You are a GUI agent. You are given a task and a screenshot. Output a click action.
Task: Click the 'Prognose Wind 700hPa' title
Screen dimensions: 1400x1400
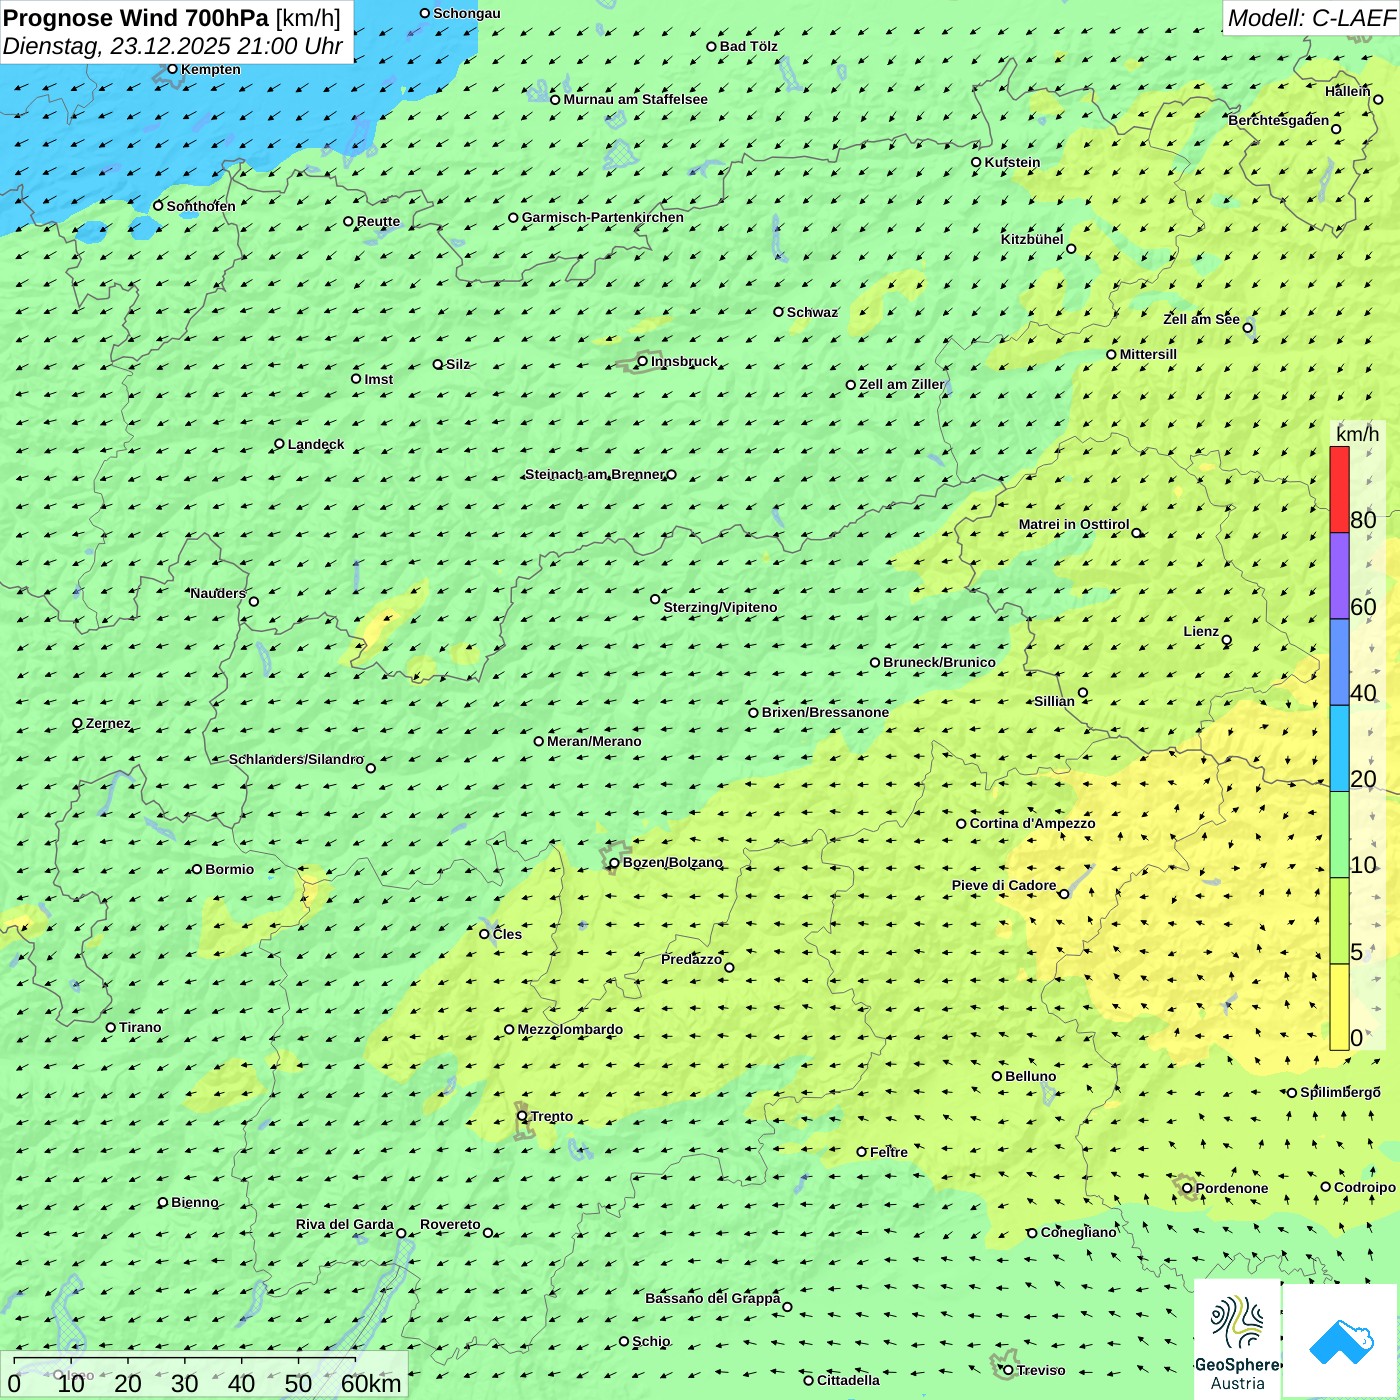[136, 18]
